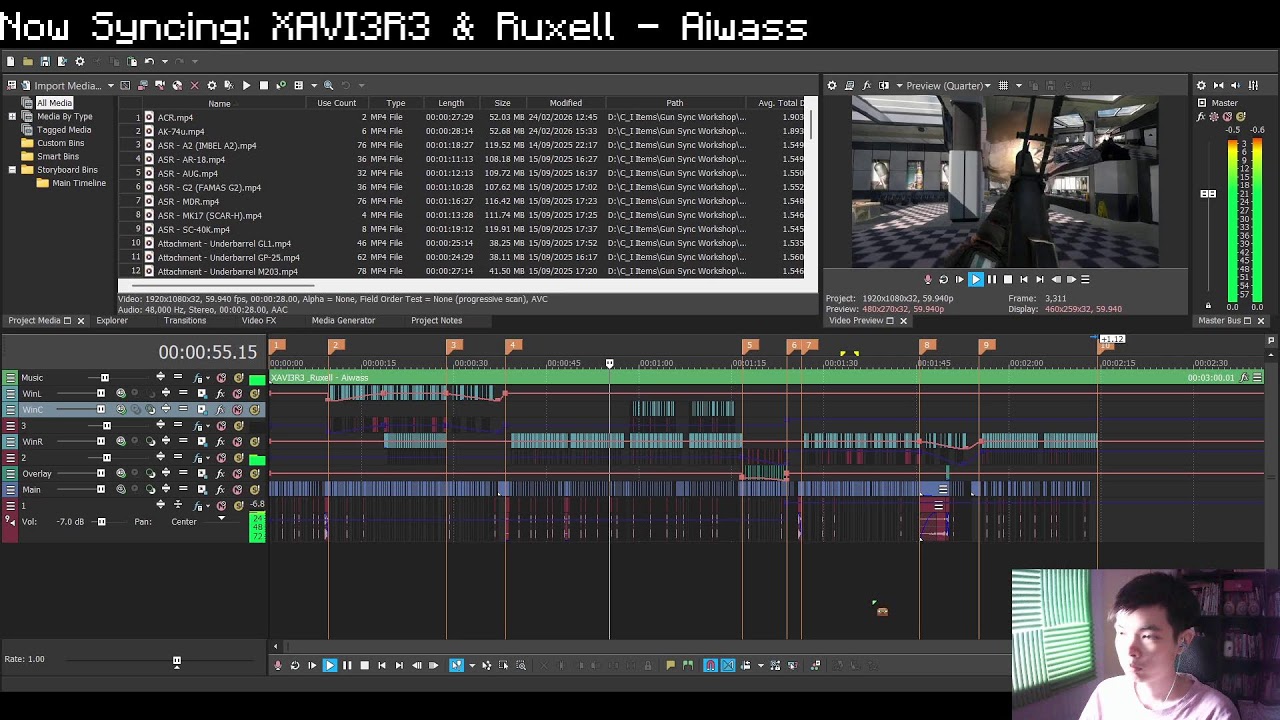
Task: Switch to the Explorer tab
Action: (x=112, y=320)
